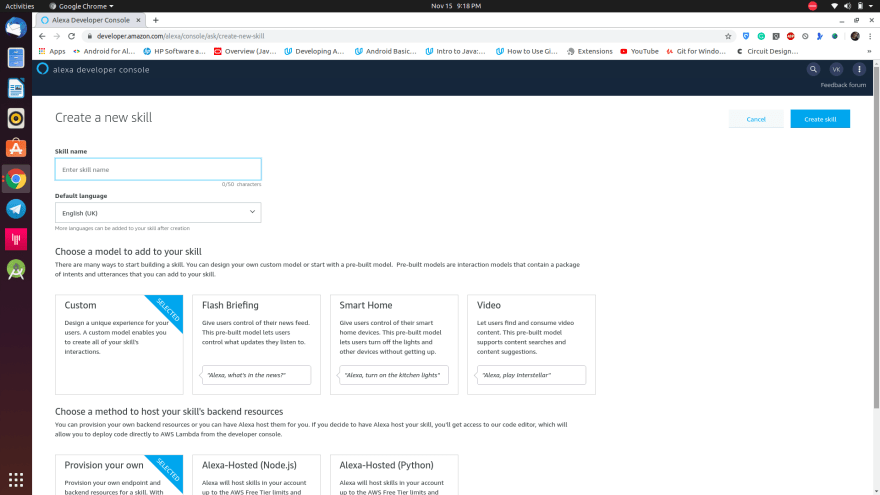Click the Cancel button
Viewport: 880px width, 495px height.
pos(756,119)
